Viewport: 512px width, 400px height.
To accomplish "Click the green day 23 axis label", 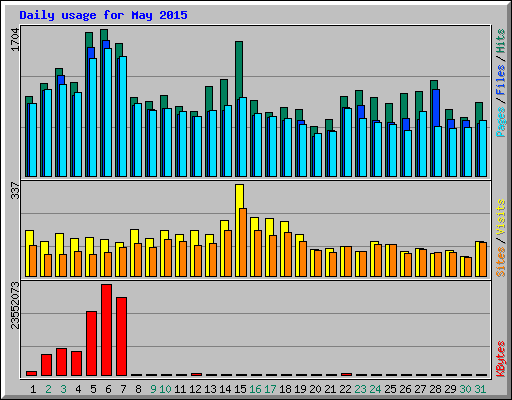I will (x=360, y=389).
